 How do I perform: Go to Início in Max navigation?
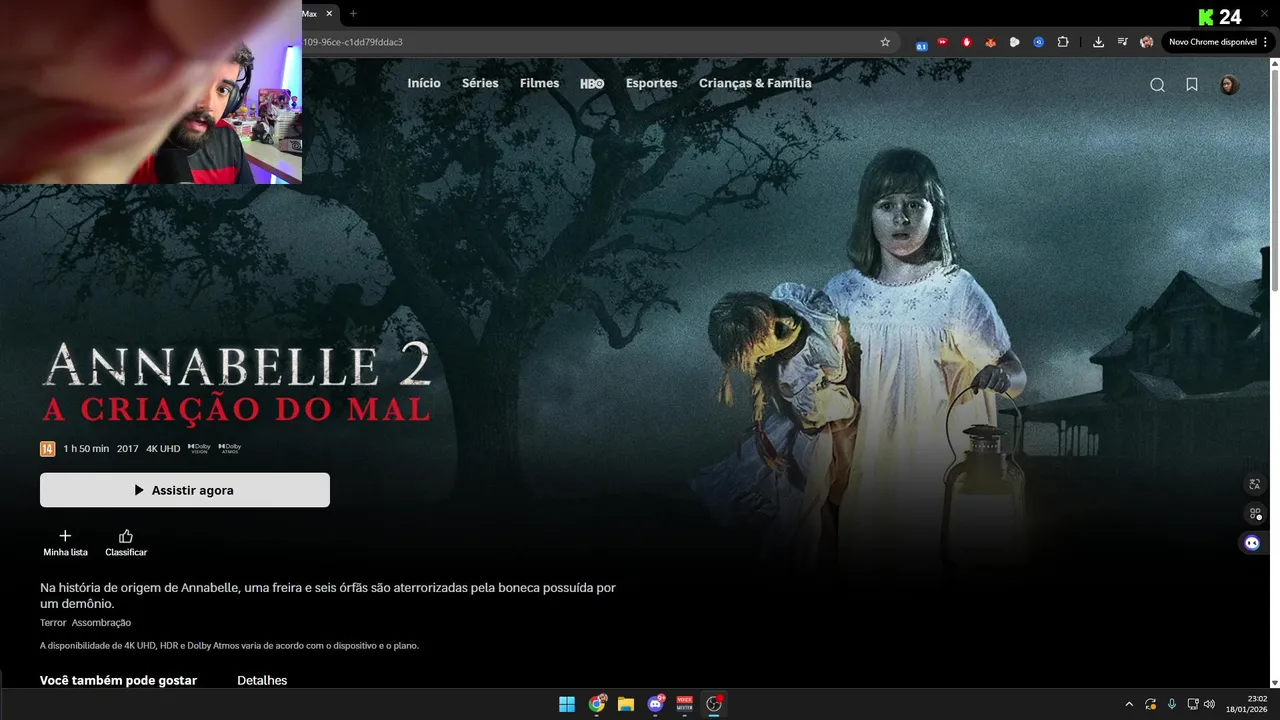pos(424,83)
